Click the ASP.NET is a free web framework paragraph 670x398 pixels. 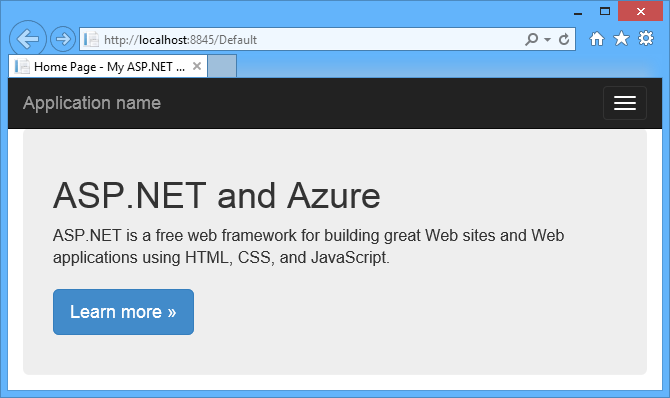(x=309, y=246)
